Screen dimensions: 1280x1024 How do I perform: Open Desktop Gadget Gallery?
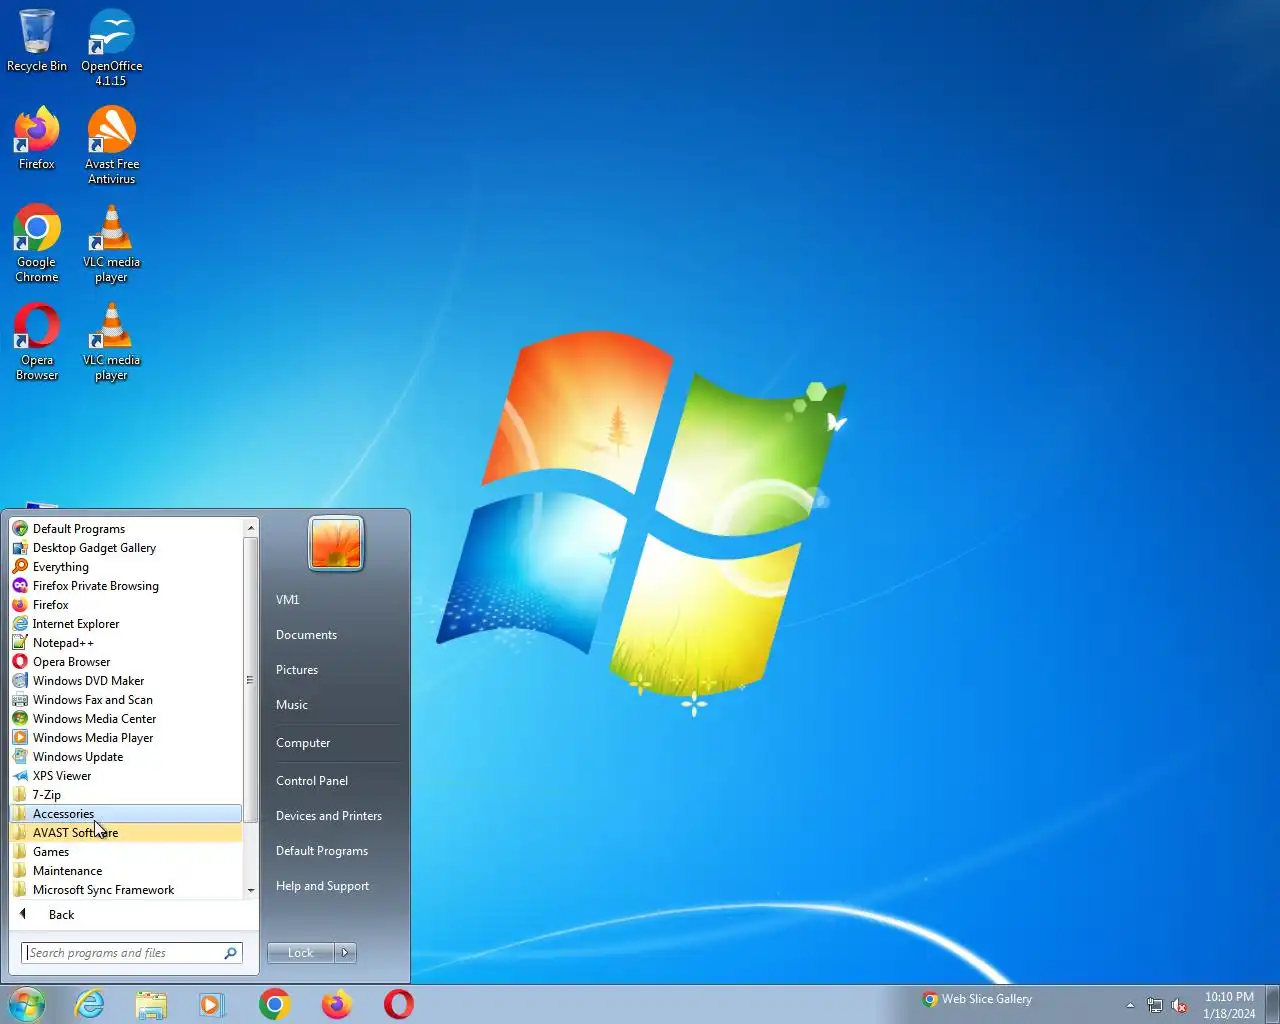126,547
